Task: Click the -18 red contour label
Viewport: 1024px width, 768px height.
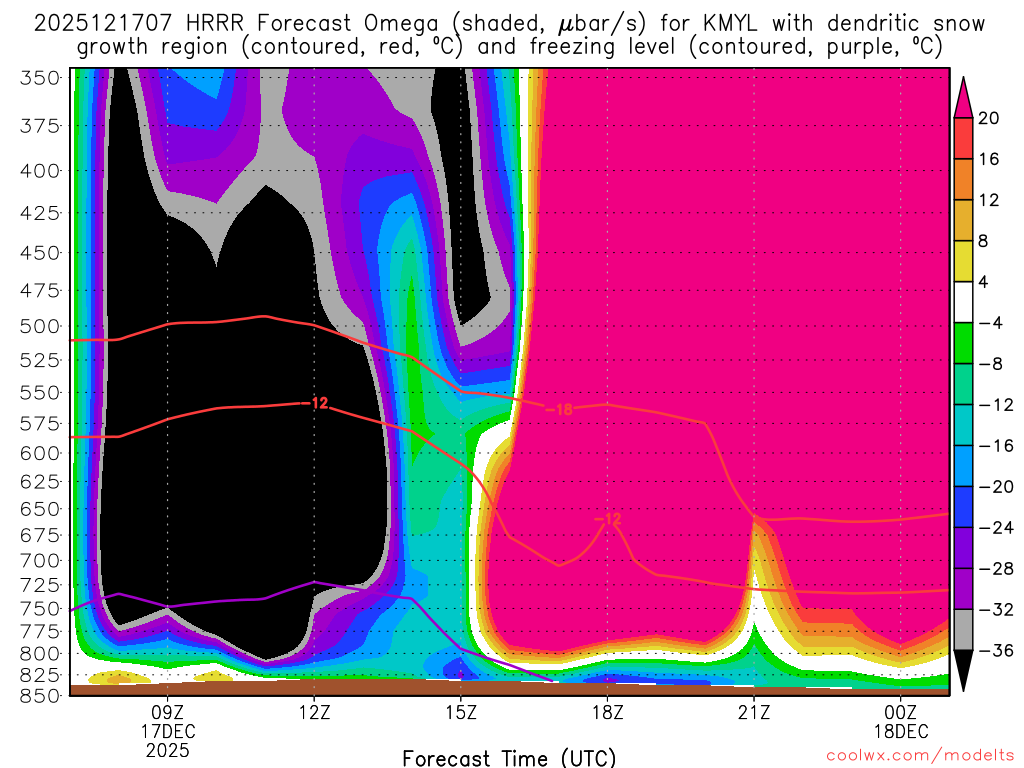Action: click(x=559, y=409)
